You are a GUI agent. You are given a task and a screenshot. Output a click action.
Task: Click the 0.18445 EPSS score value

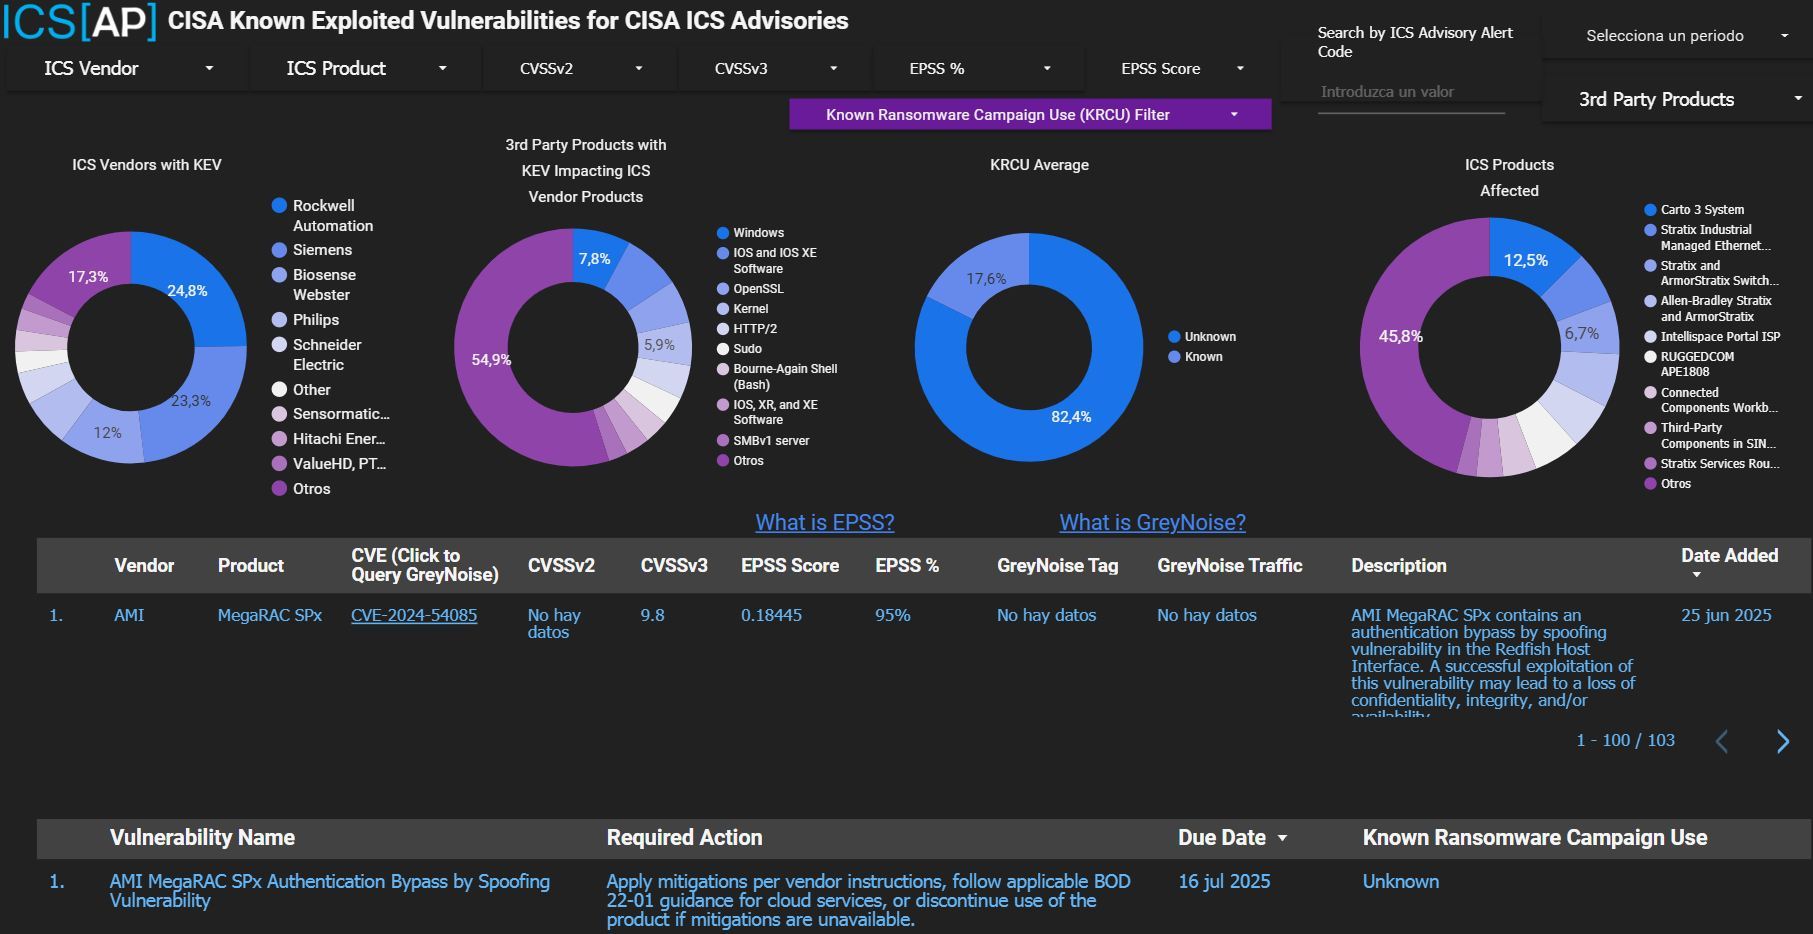tap(771, 615)
